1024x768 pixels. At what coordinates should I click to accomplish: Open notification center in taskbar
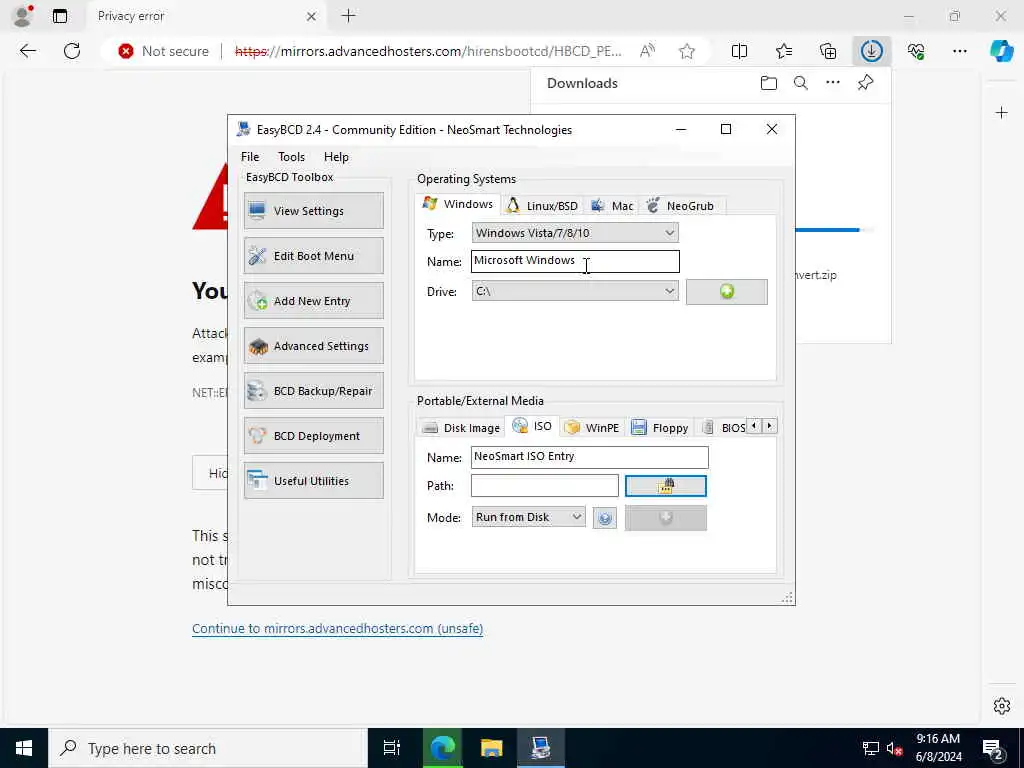tap(993, 749)
